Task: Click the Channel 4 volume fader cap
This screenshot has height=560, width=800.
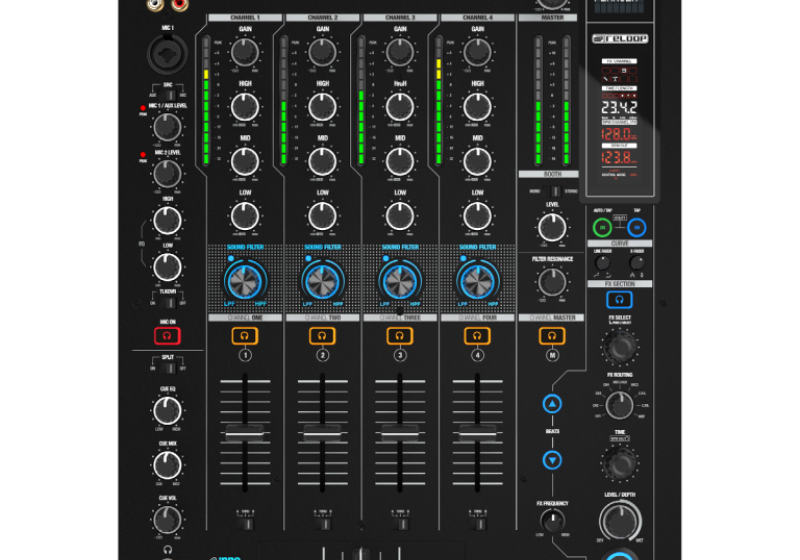Action: click(x=478, y=434)
